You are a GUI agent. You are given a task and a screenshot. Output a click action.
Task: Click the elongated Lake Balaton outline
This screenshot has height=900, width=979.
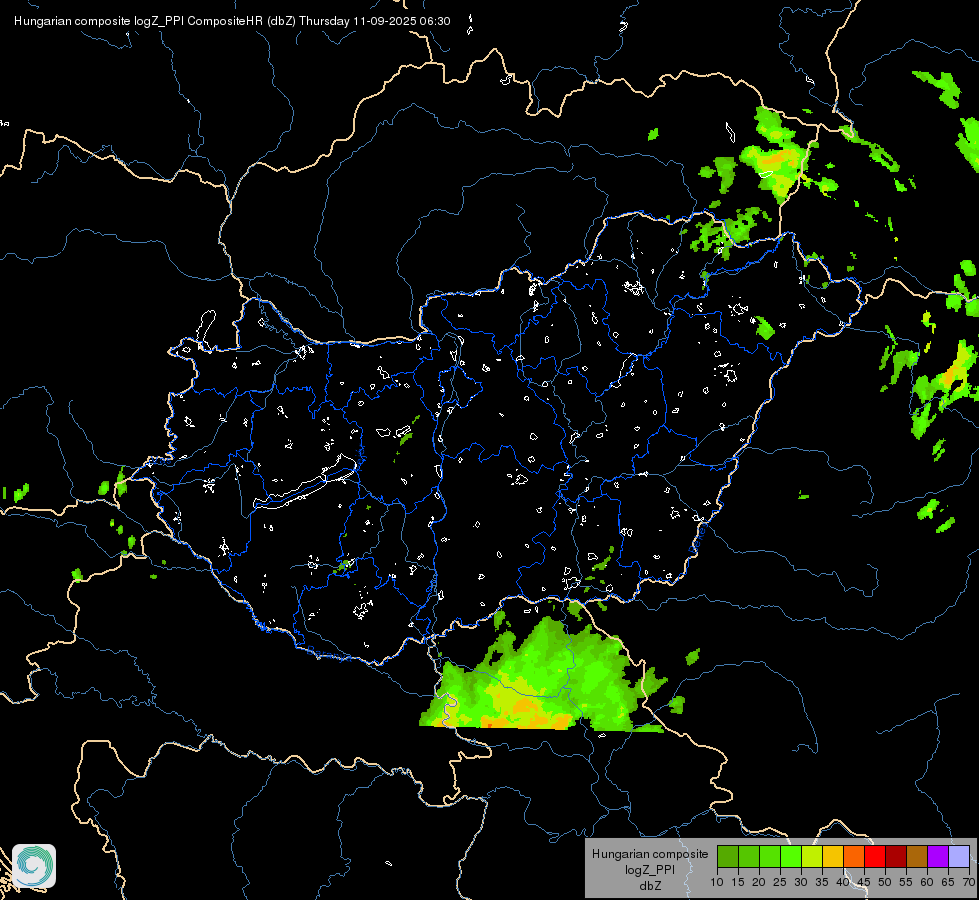coord(305,483)
